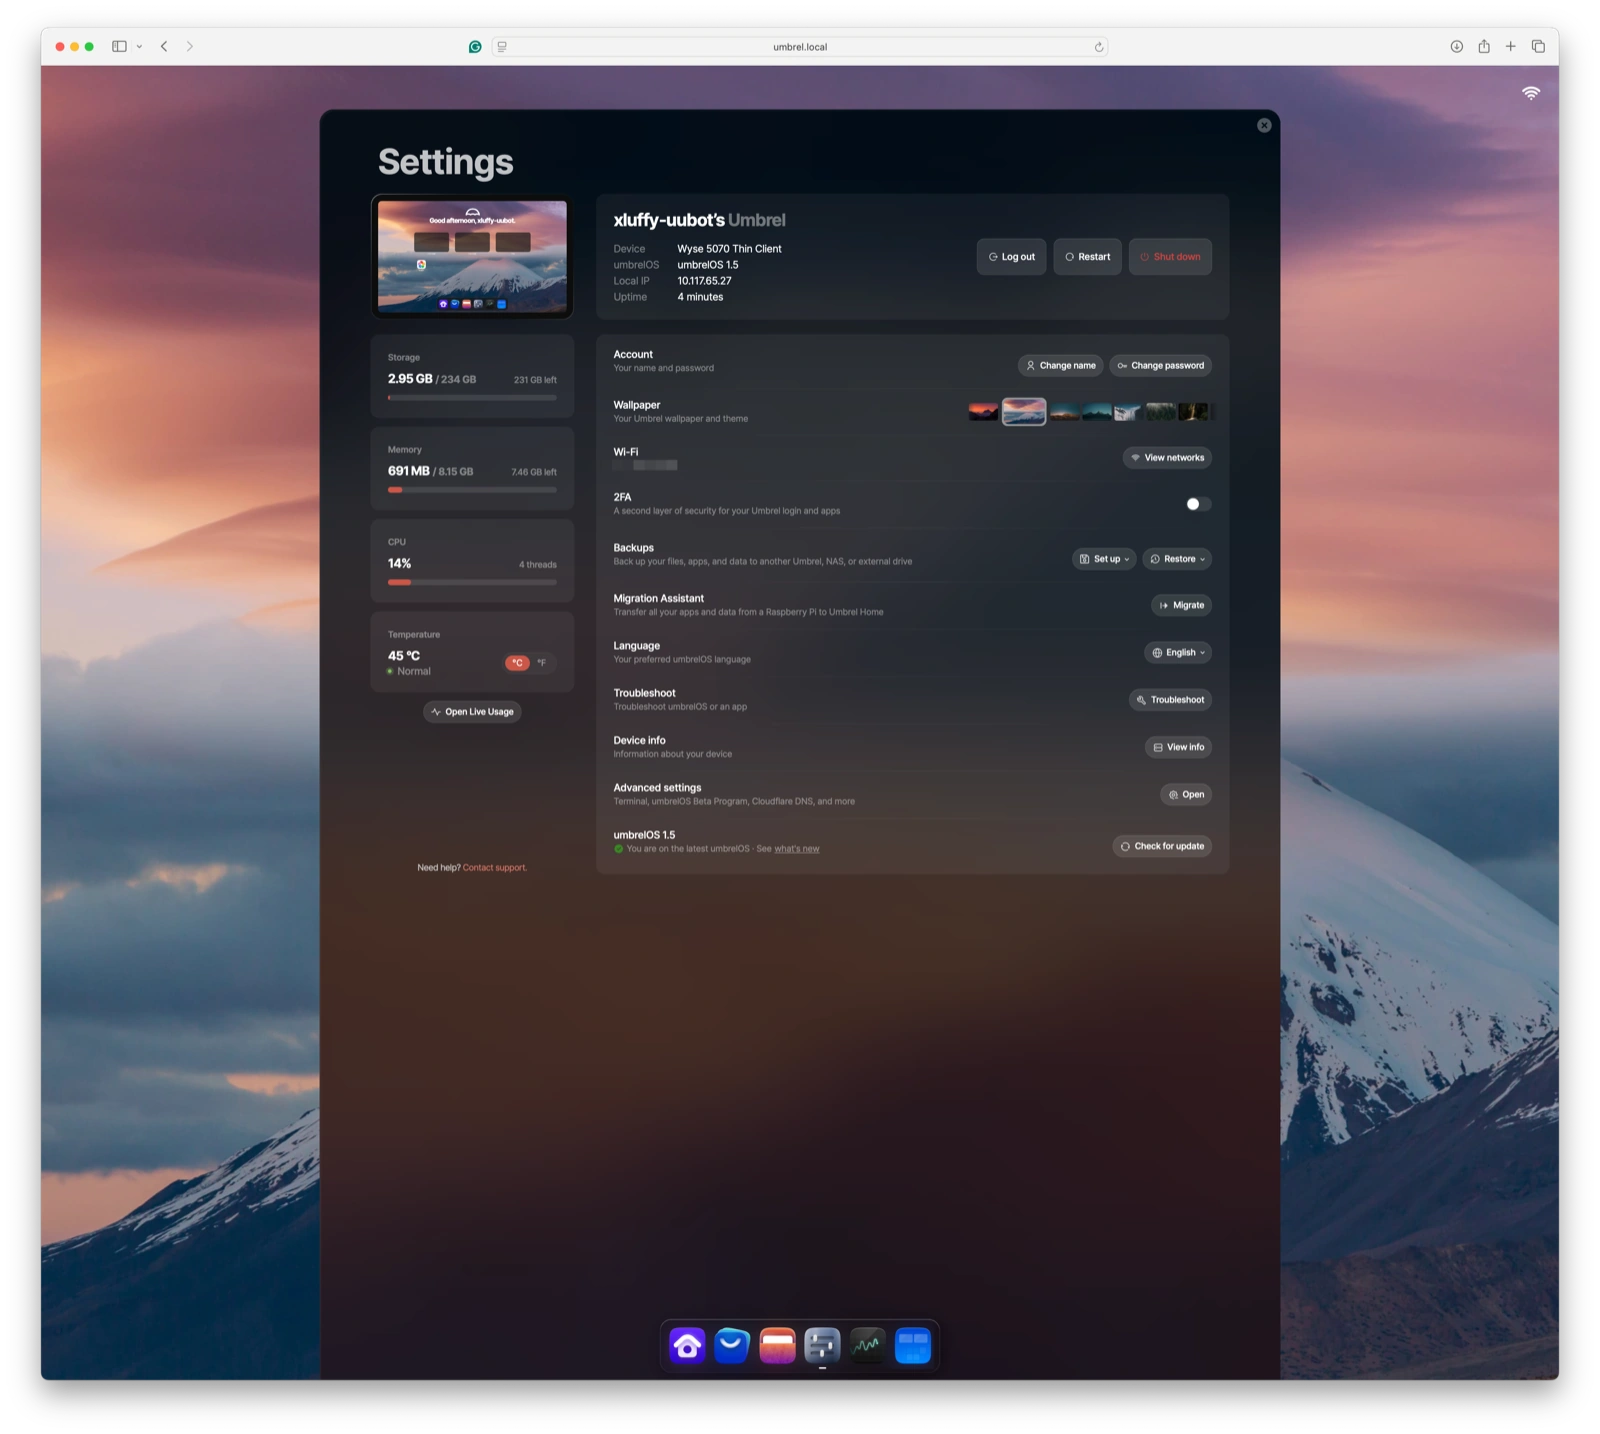Viewport: 1600px width, 1434px height.
Task: Restart the Umbrel device
Action: (x=1087, y=257)
